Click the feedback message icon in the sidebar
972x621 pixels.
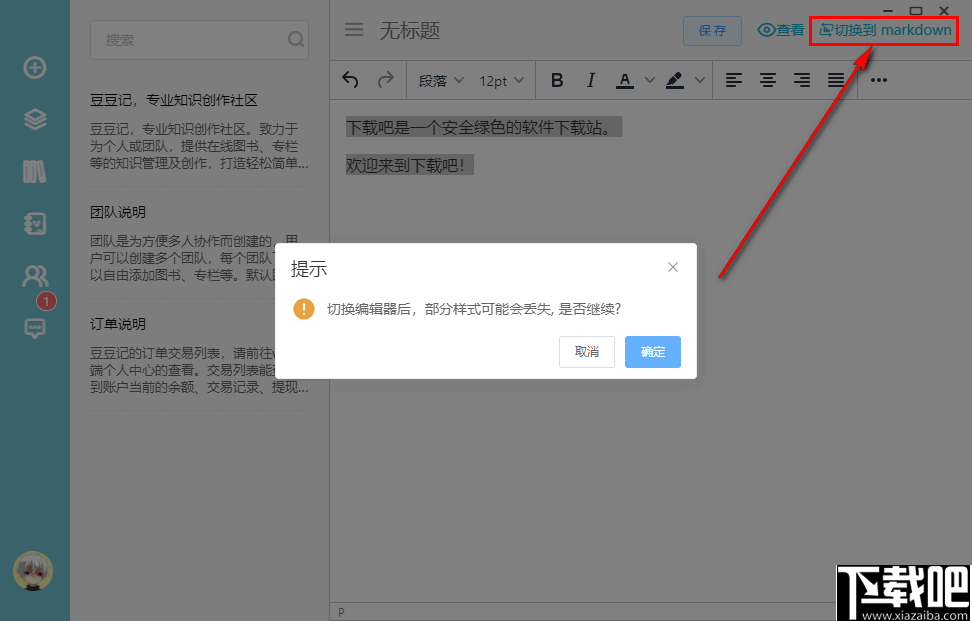(34, 329)
